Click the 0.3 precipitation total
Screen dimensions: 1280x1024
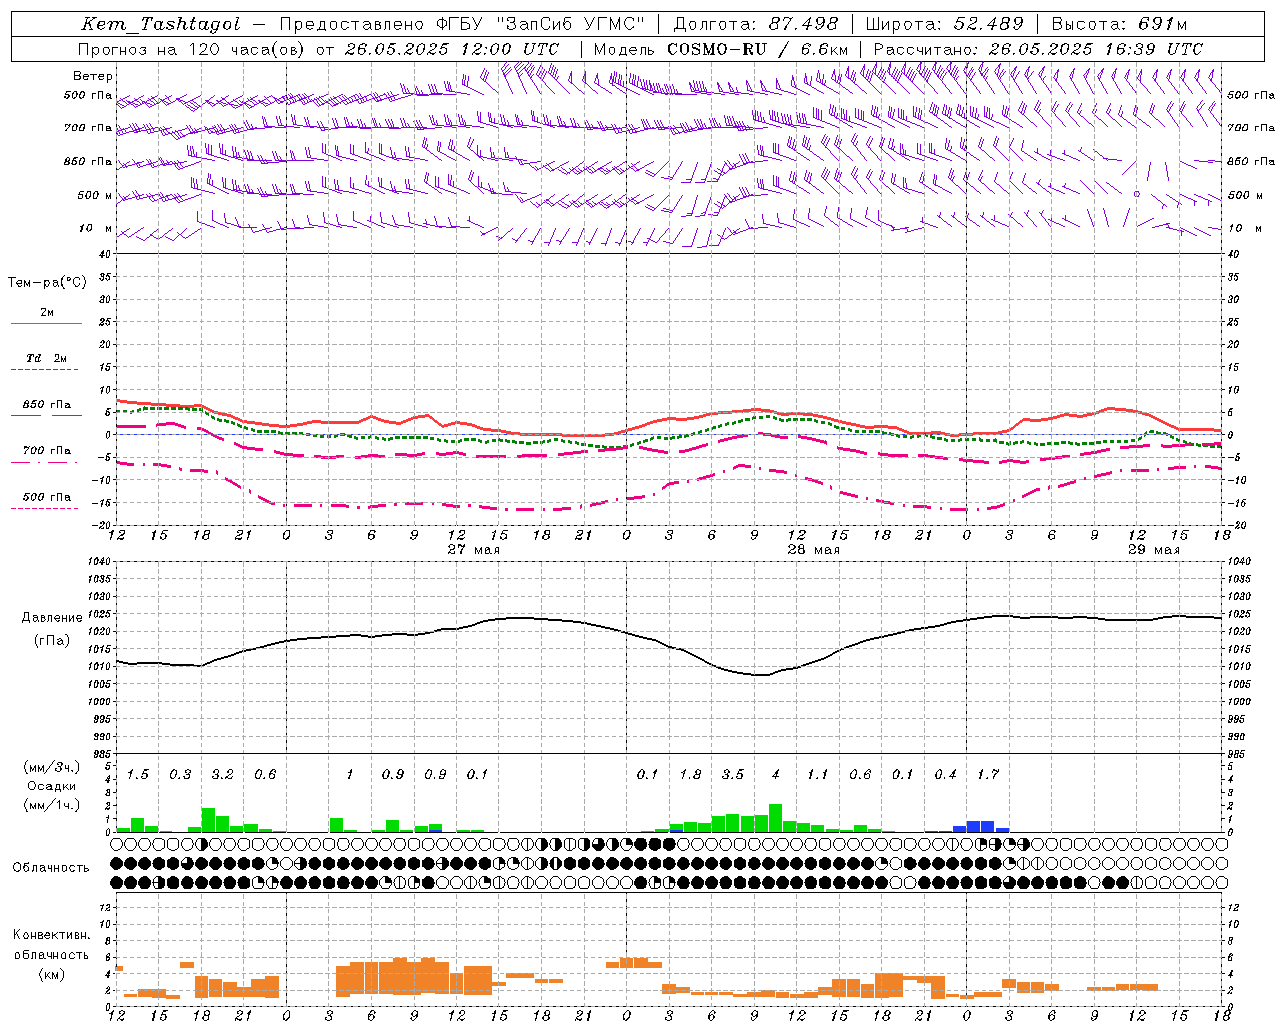coord(180,774)
